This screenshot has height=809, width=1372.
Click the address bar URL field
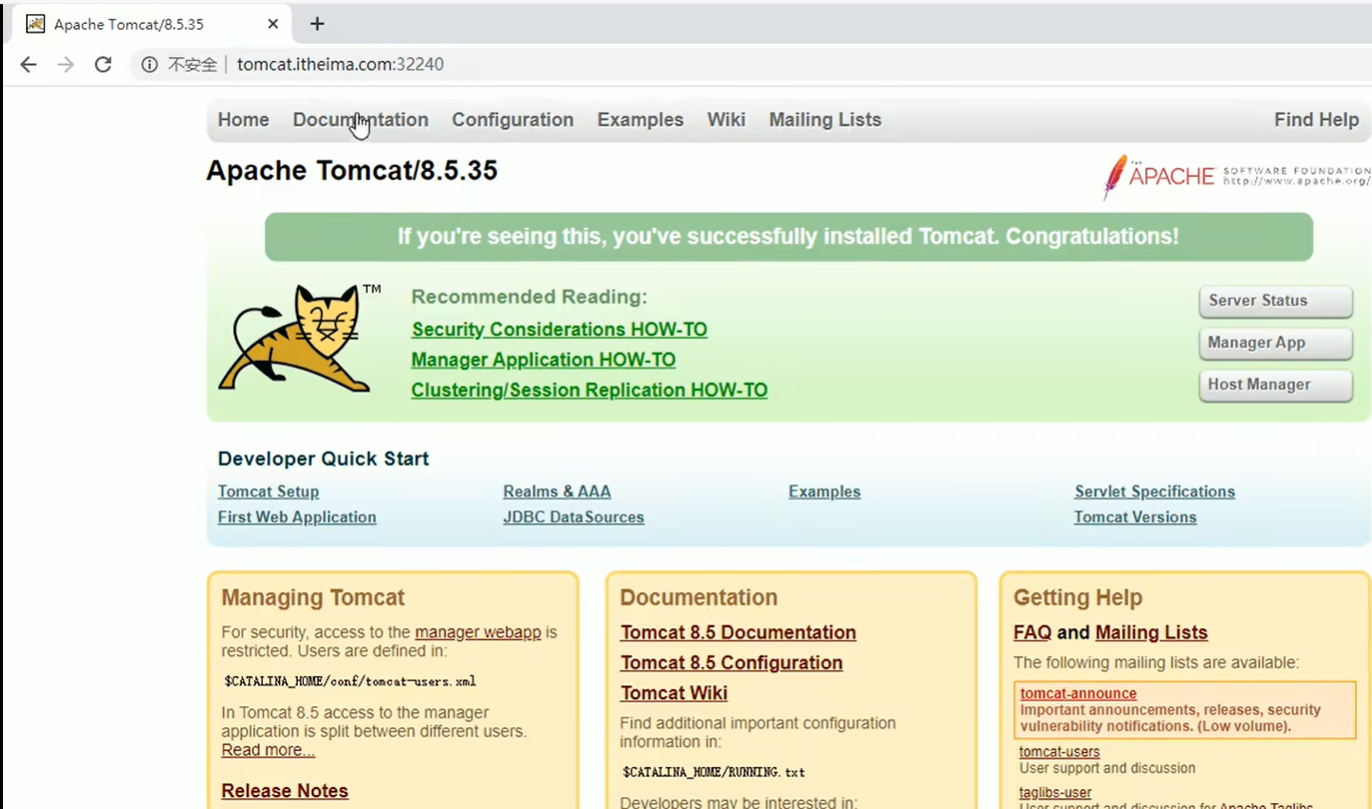pyautogui.click(x=340, y=65)
